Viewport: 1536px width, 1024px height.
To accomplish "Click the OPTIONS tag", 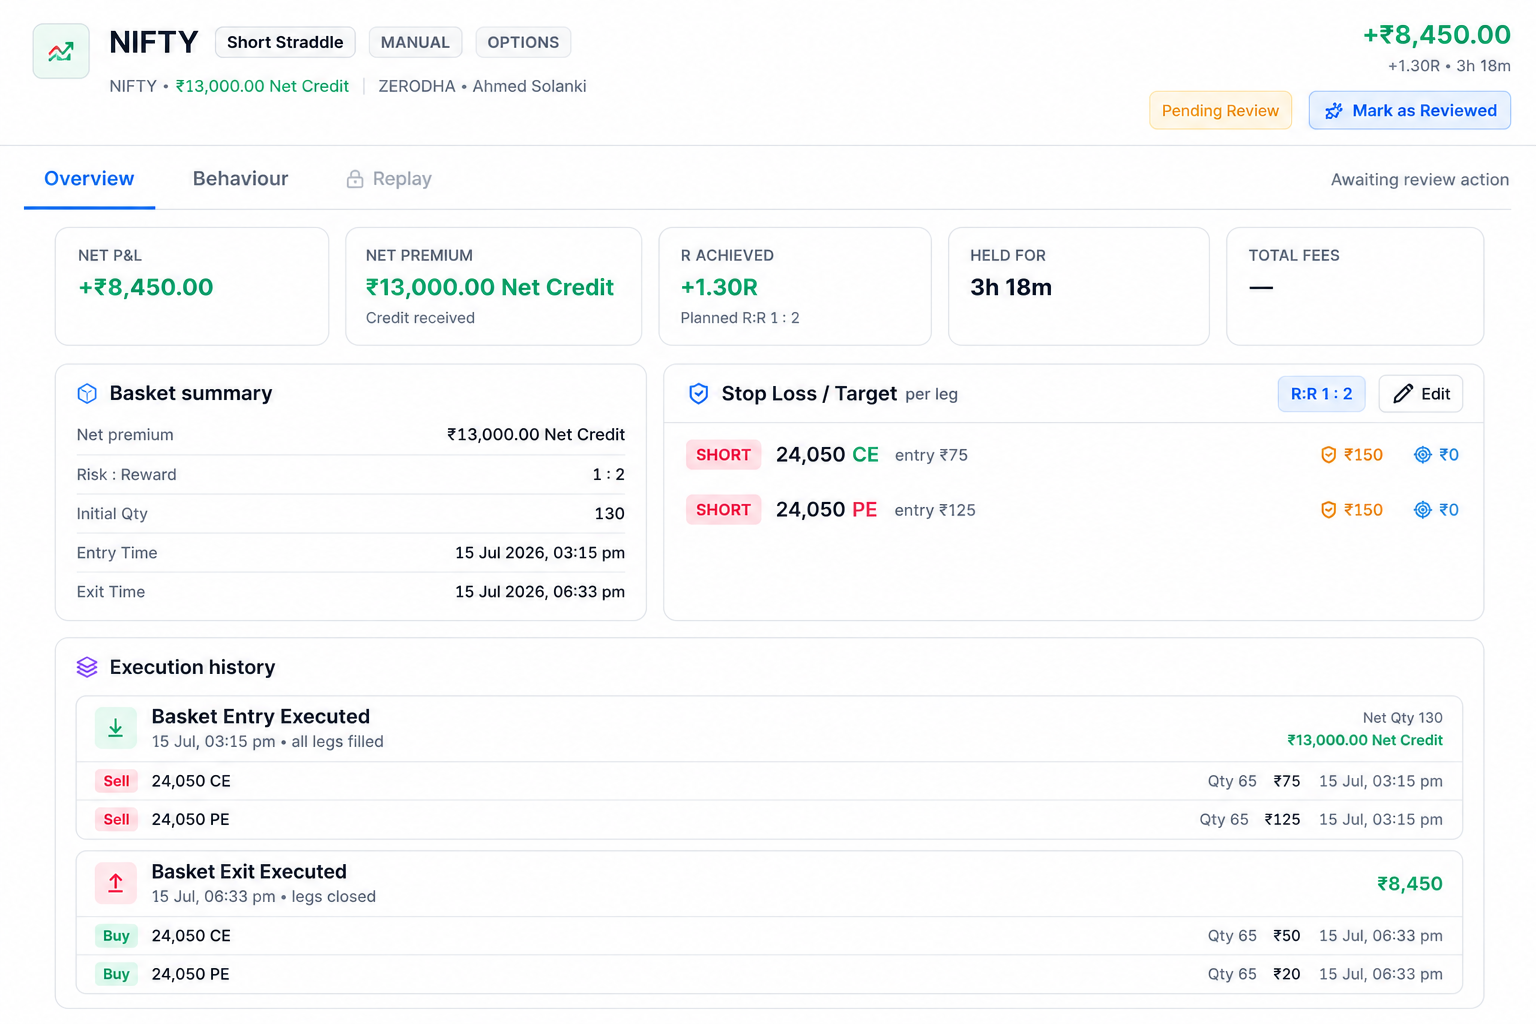I will pos(523,42).
